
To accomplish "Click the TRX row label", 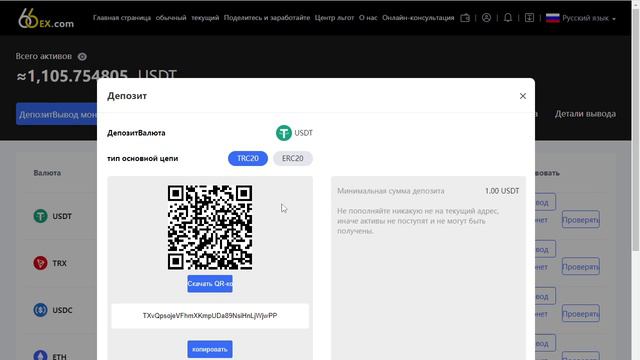I will tap(59, 263).
